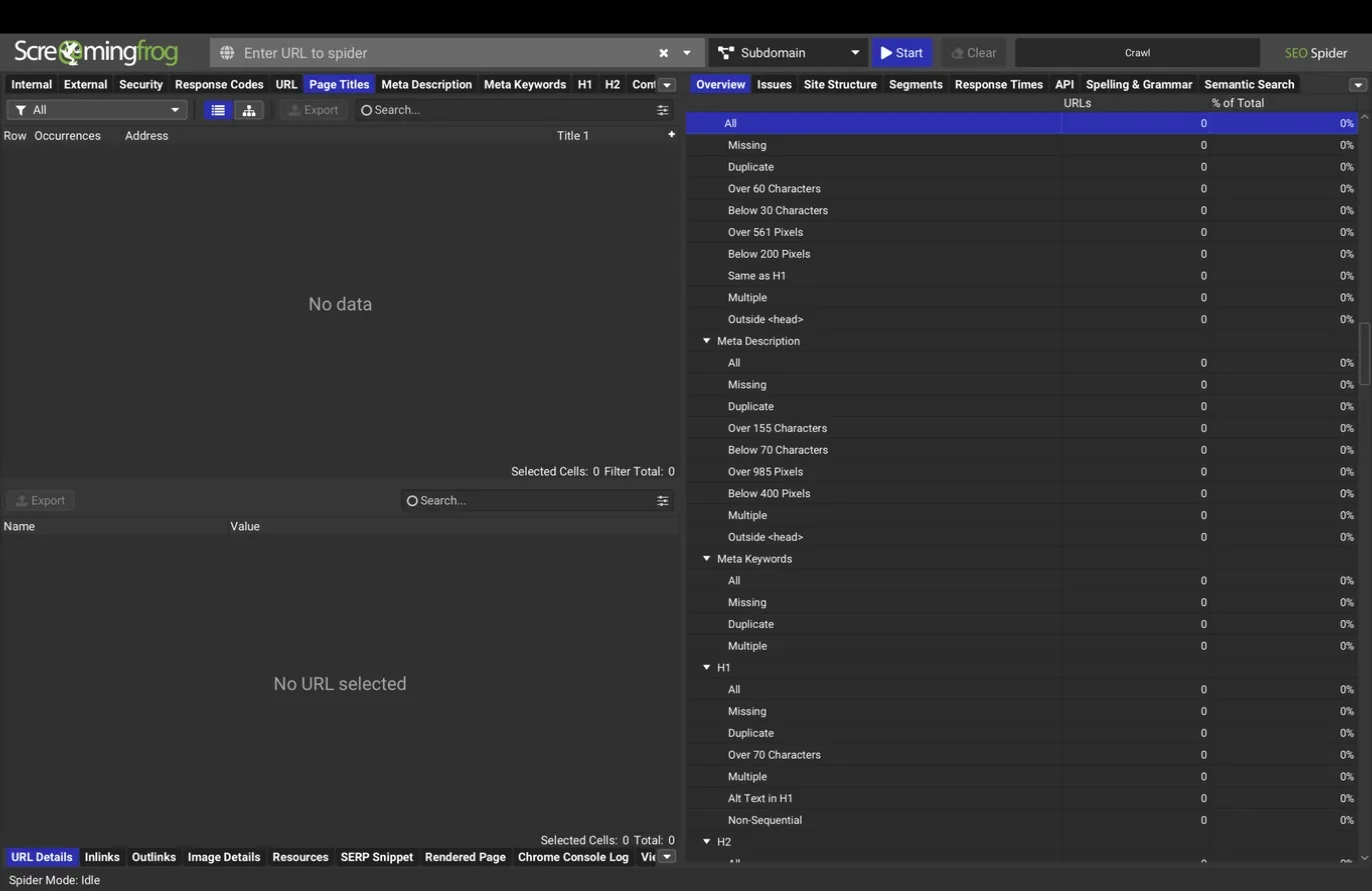
Task: Open the Subdomain crawl scope dropdown
Action: [788, 53]
